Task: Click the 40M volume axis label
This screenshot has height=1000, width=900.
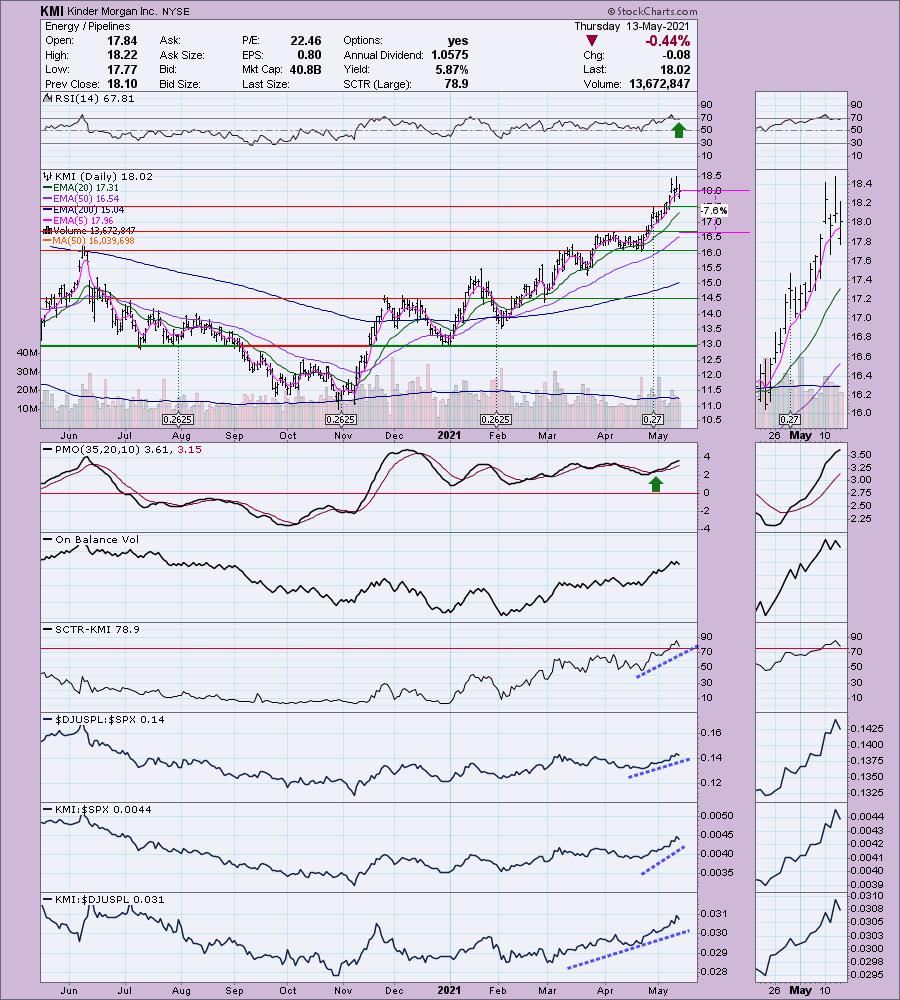Action: tap(27, 353)
